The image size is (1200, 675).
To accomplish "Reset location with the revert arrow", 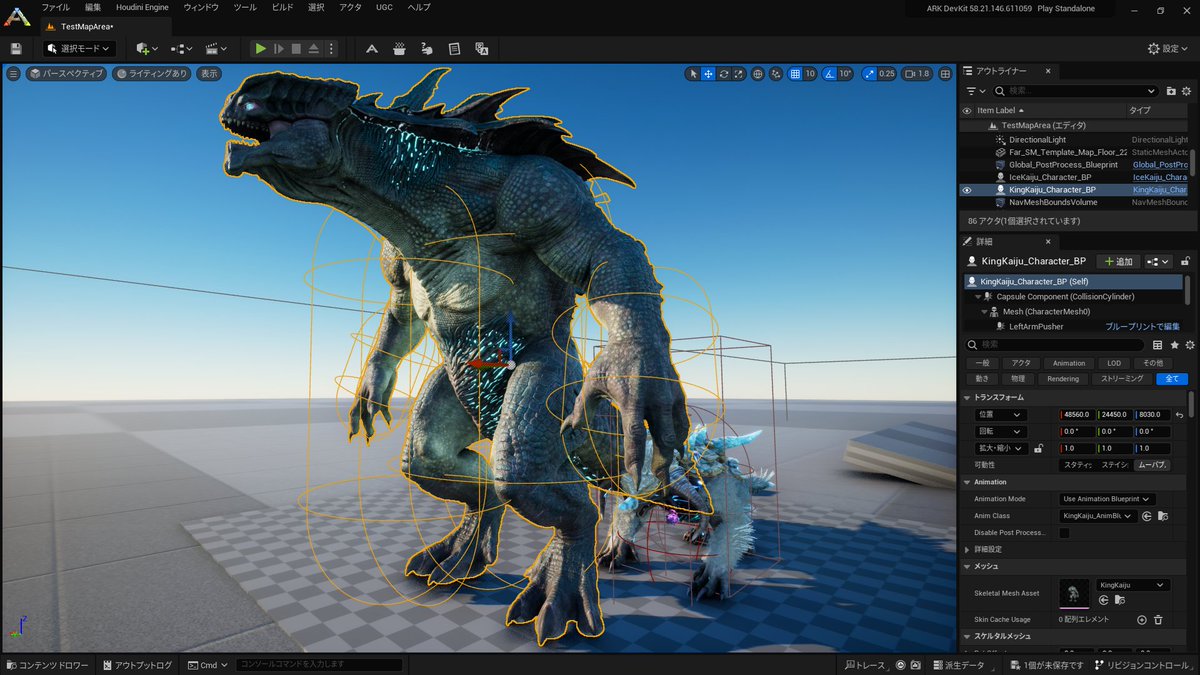I will tap(1180, 415).
